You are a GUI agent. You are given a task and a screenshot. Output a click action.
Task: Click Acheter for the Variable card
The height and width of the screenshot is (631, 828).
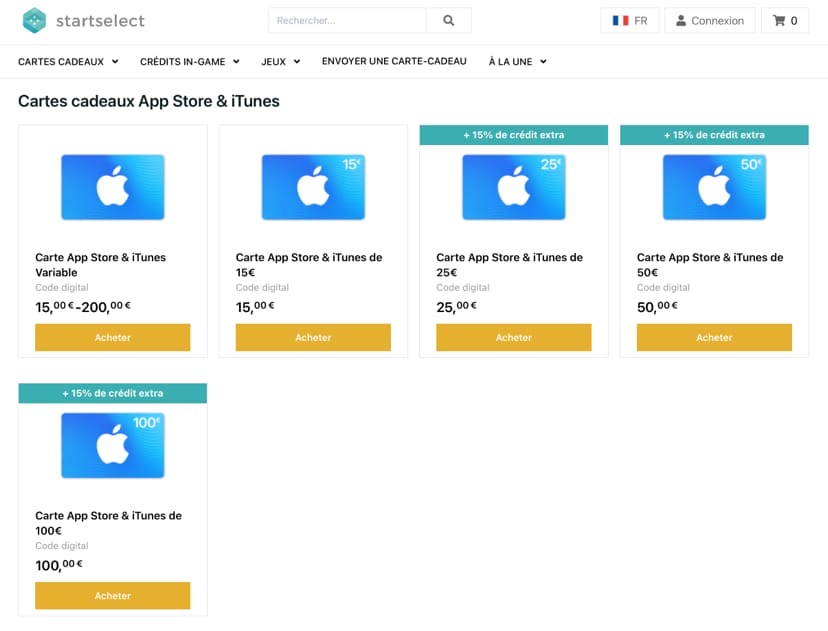coord(112,338)
